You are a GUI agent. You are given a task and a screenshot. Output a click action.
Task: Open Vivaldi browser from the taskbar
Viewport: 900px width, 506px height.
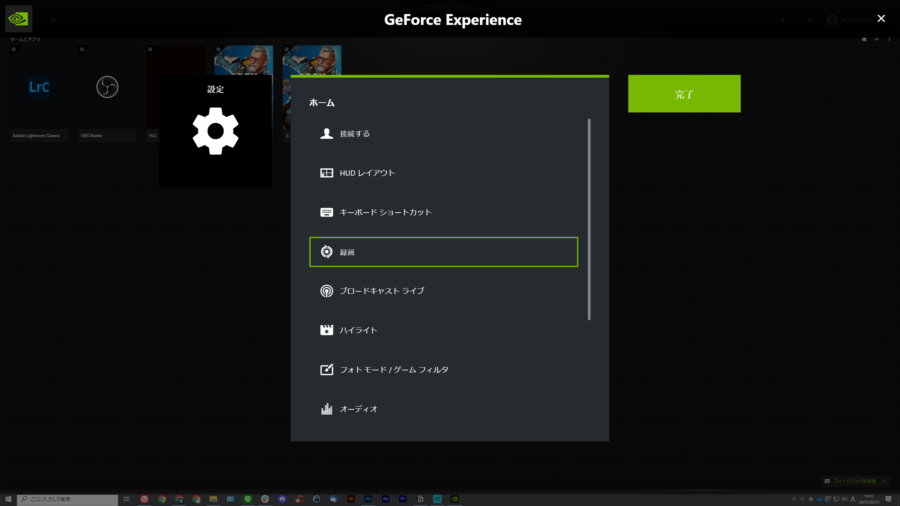point(144,499)
